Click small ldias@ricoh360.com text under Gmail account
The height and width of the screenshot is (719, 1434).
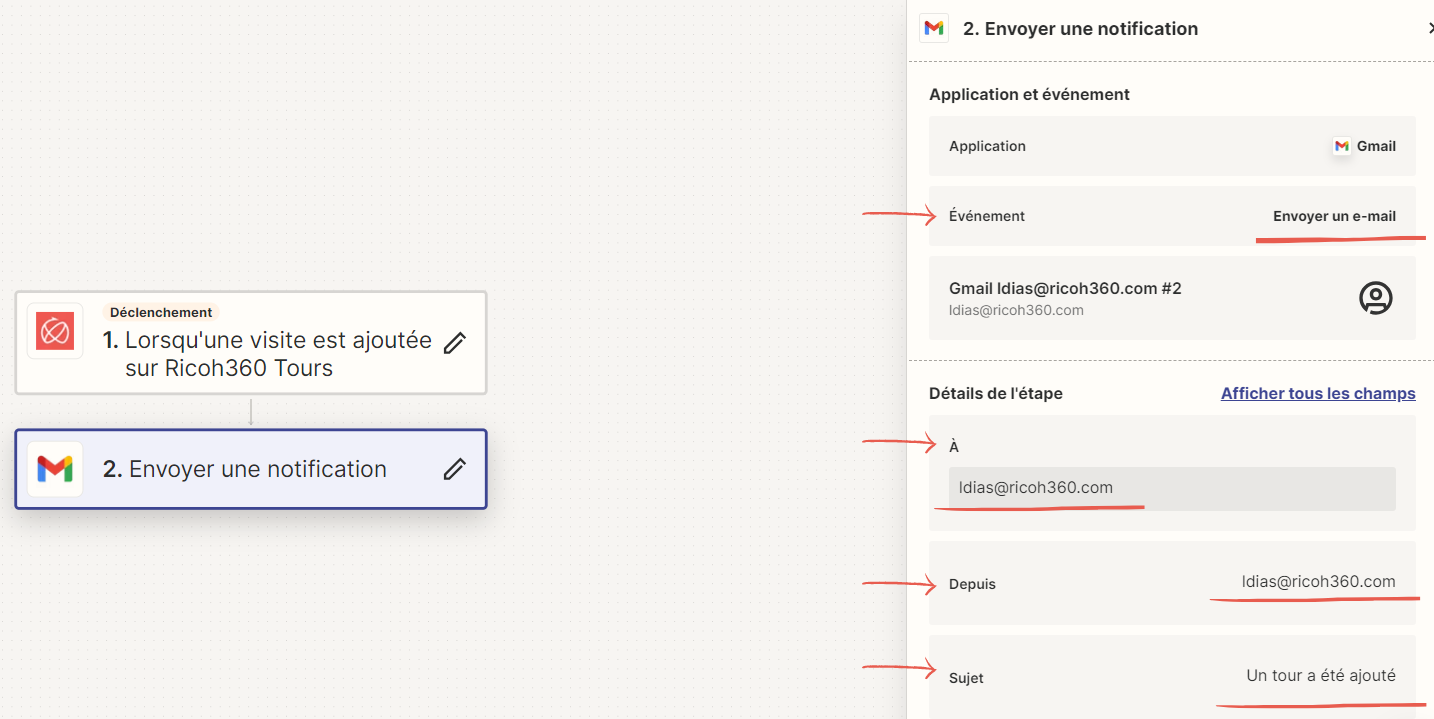click(x=1016, y=310)
